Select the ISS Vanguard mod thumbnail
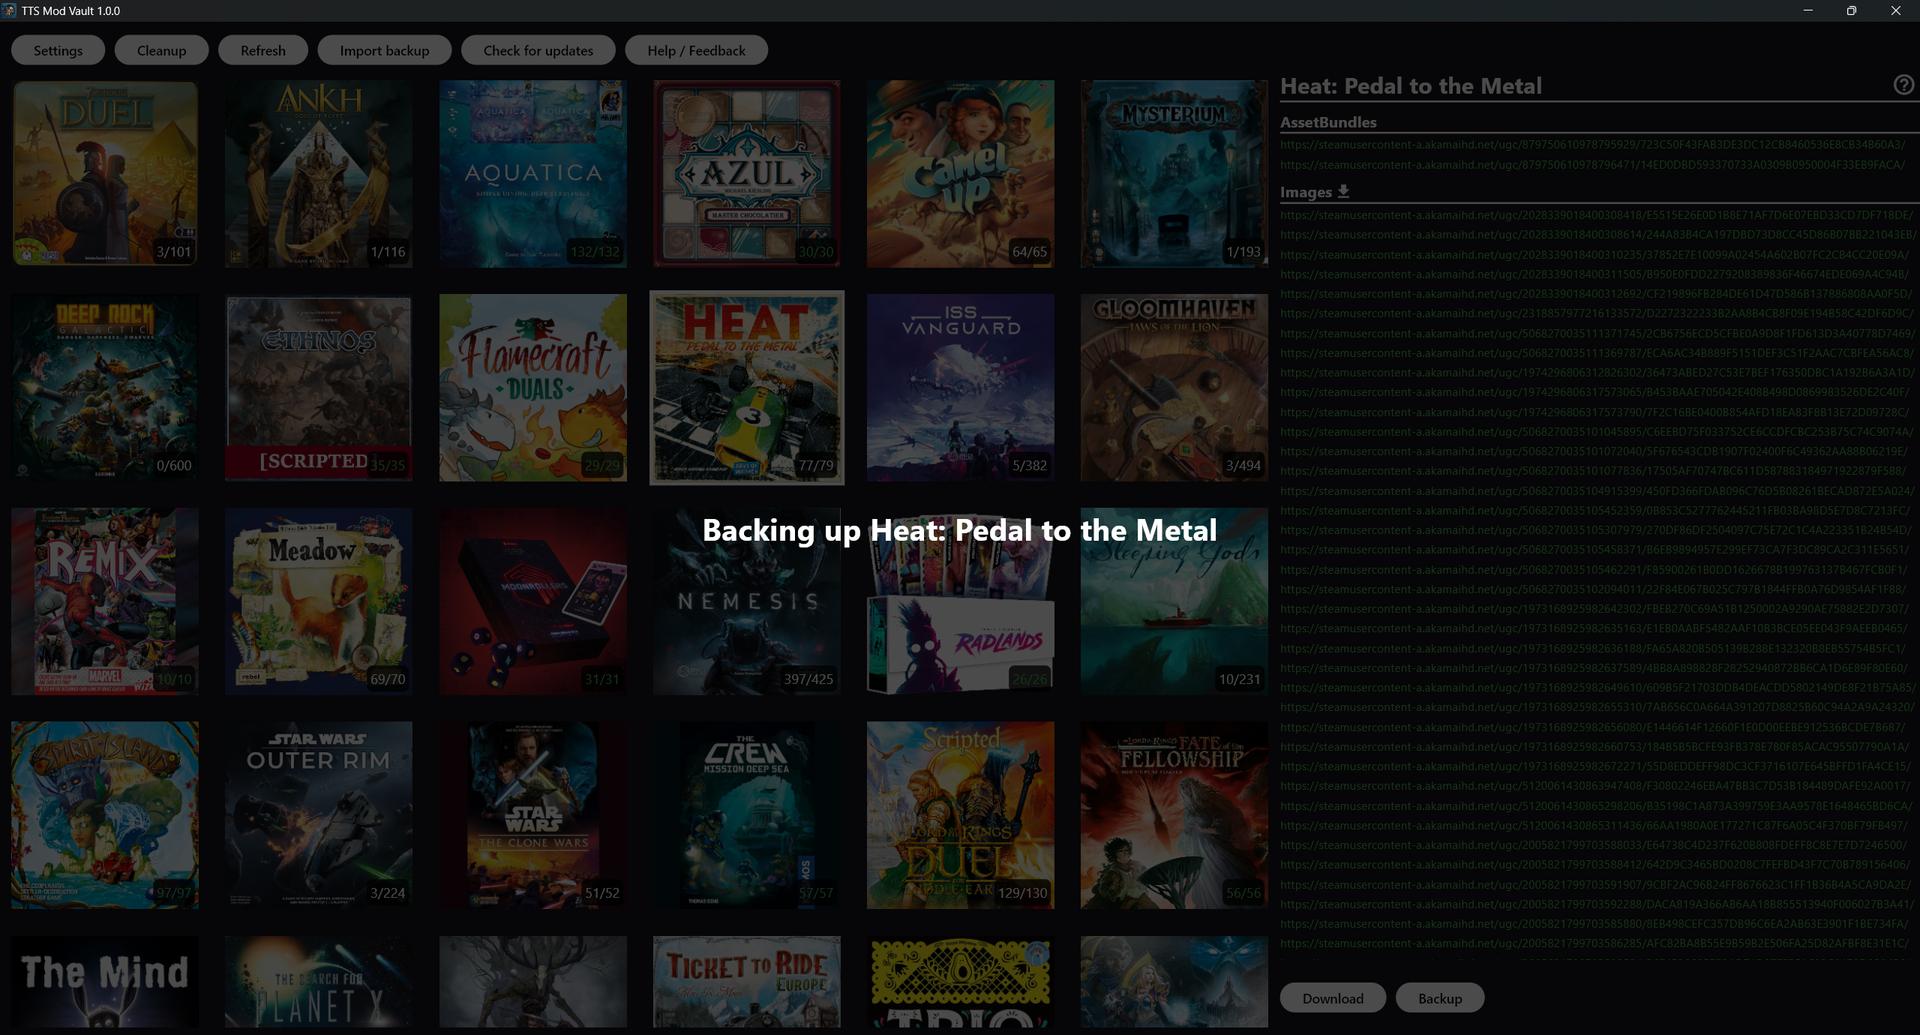This screenshot has width=1920, height=1035. click(960, 387)
